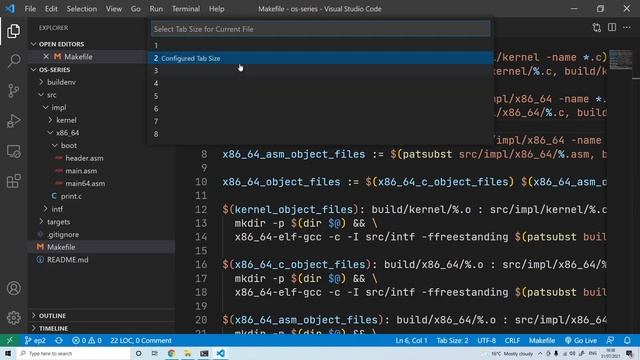640x360 pixels.
Task: Open the Source Control view icon
Action: point(13,91)
